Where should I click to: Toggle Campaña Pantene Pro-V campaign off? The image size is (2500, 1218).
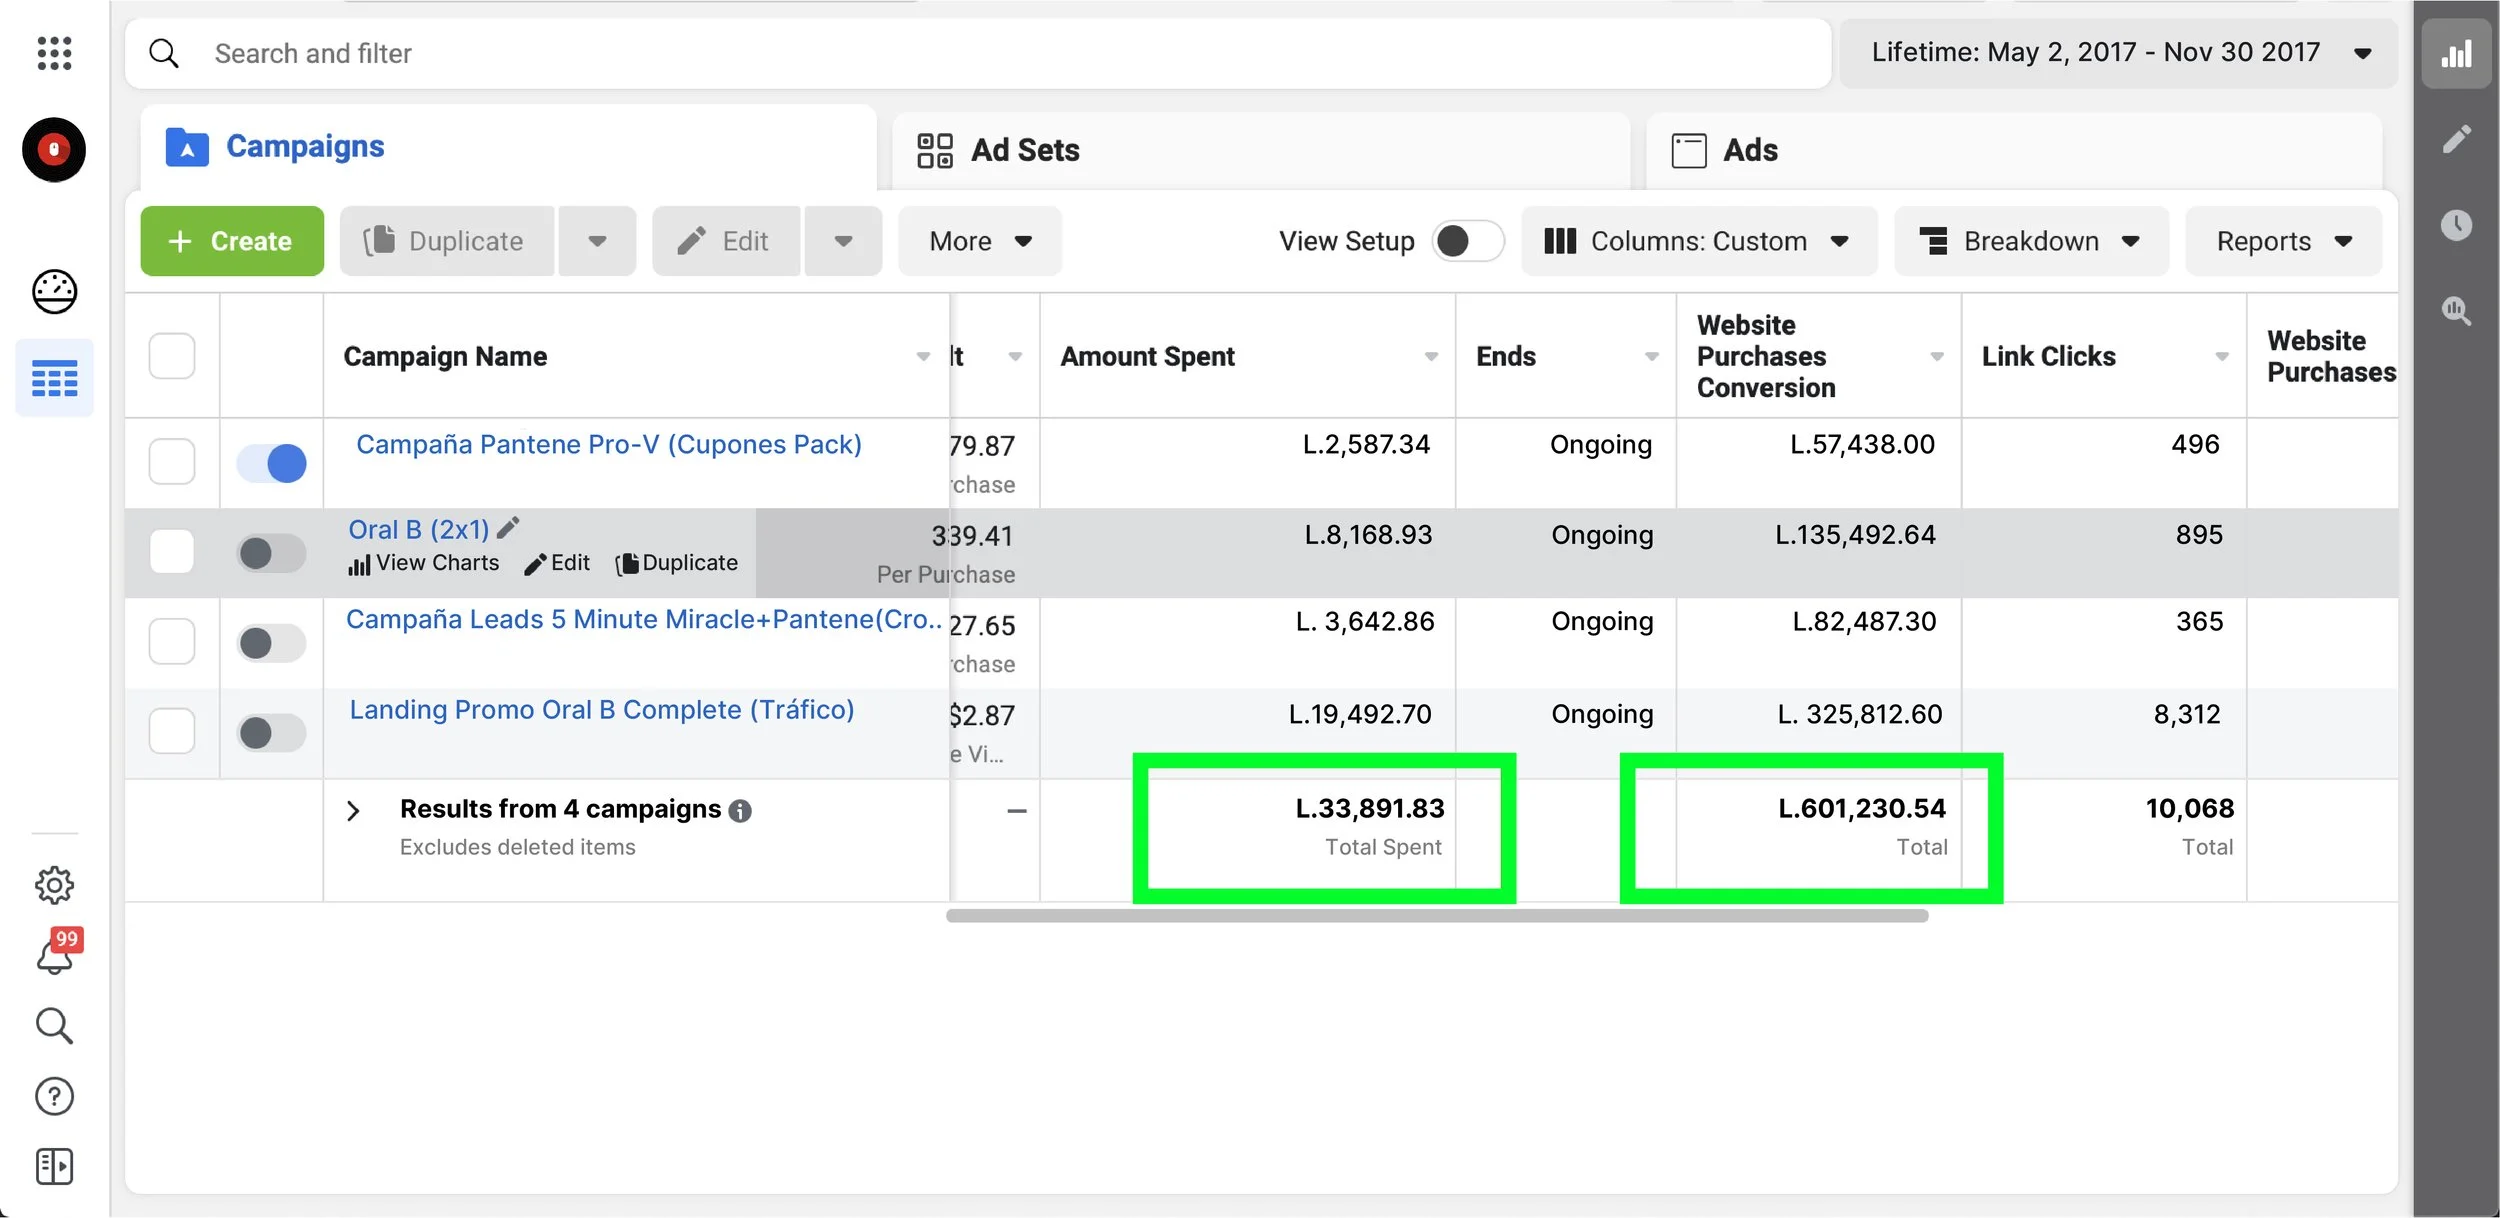point(271,463)
